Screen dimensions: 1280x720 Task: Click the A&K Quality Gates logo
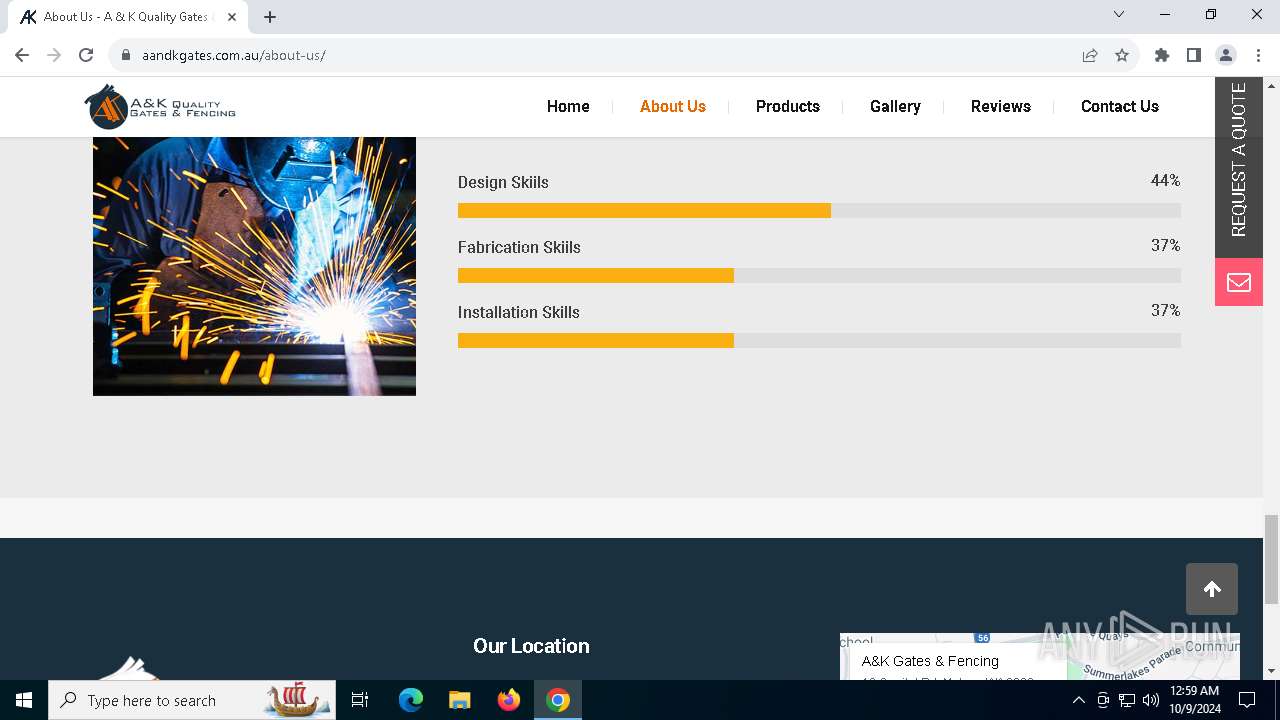click(160, 106)
